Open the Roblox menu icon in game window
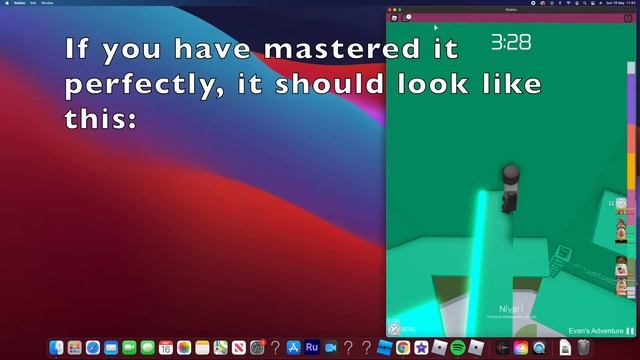The image size is (640, 360). (394, 18)
